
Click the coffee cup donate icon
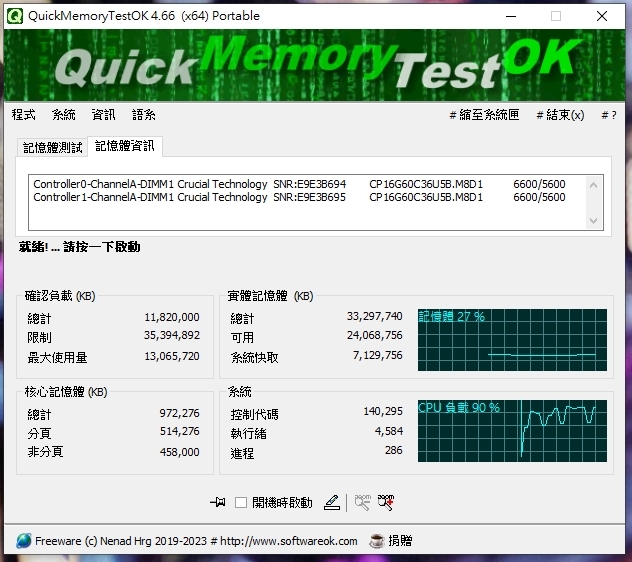pos(377,541)
